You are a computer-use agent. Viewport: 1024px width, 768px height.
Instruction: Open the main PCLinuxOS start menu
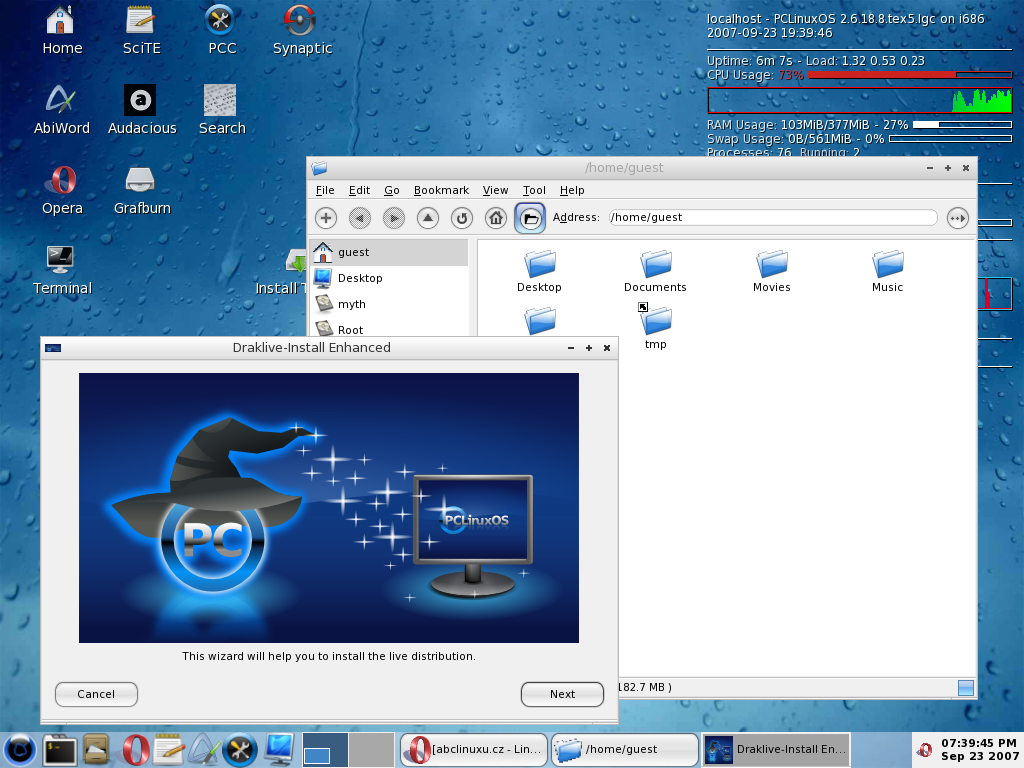[x=20, y=750]
